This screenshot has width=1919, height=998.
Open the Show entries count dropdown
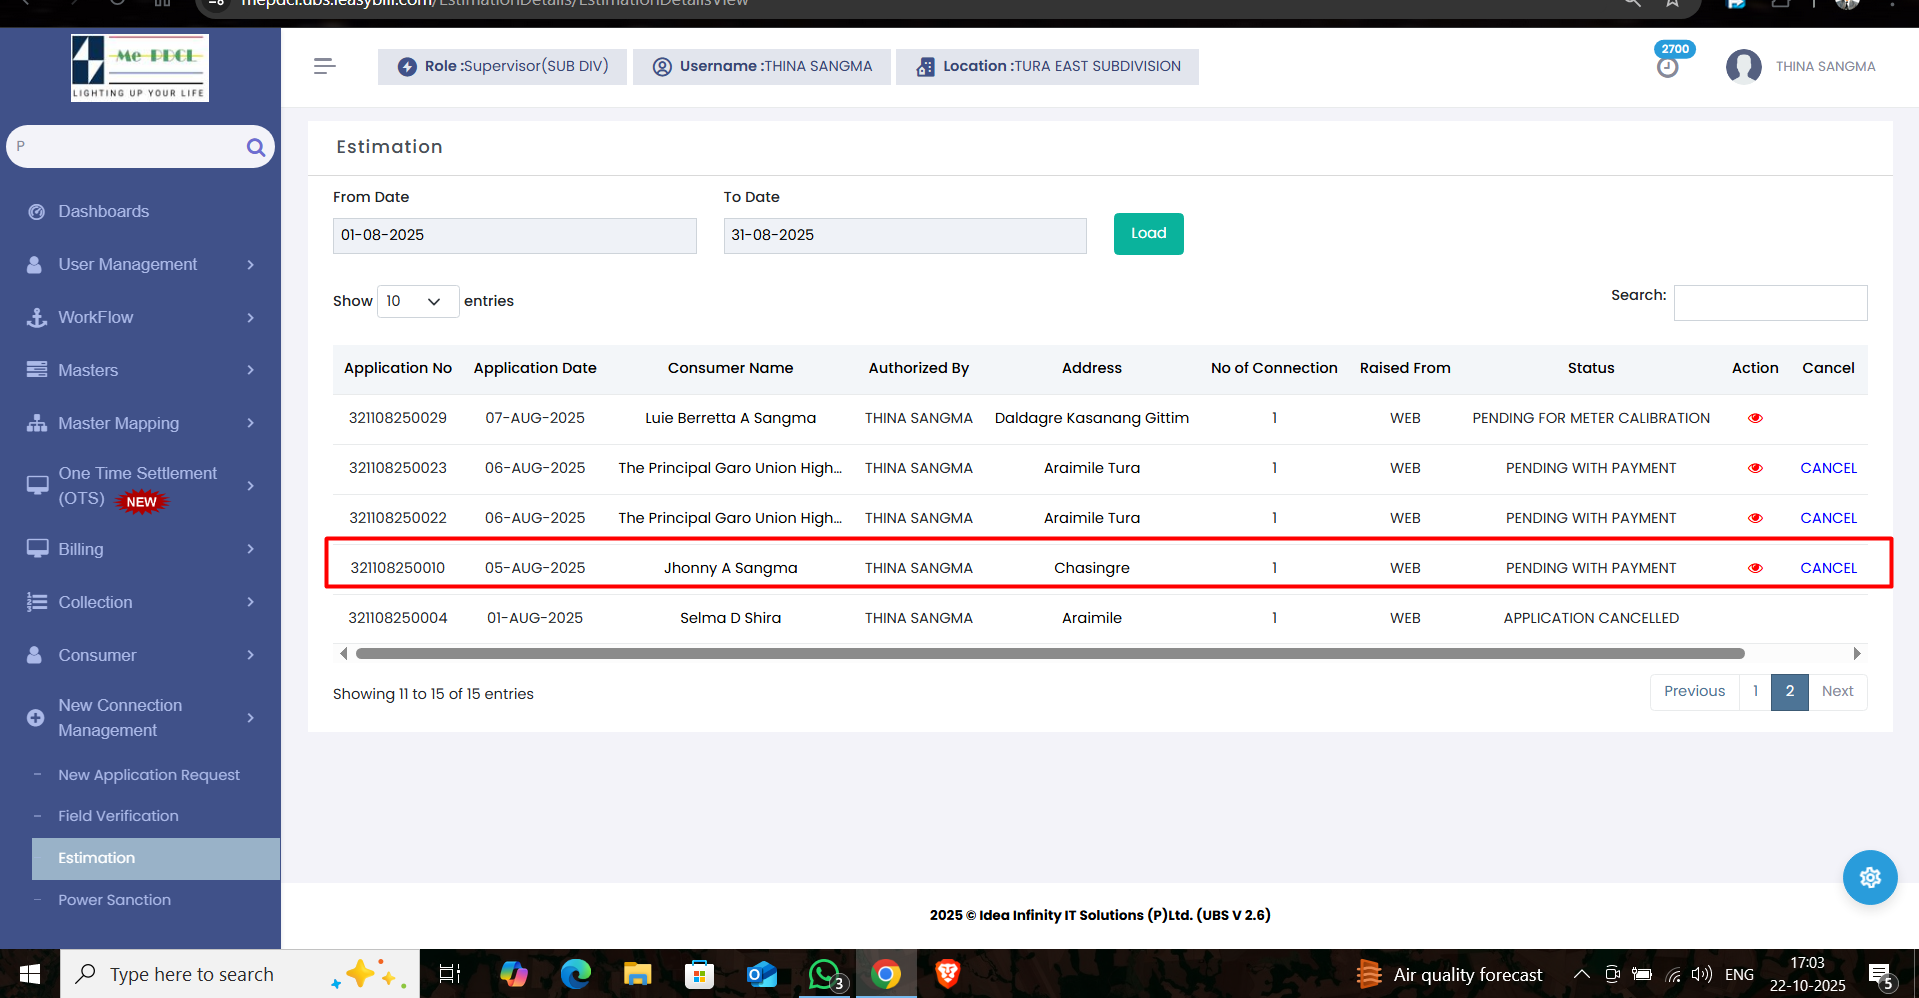(417, 301)
